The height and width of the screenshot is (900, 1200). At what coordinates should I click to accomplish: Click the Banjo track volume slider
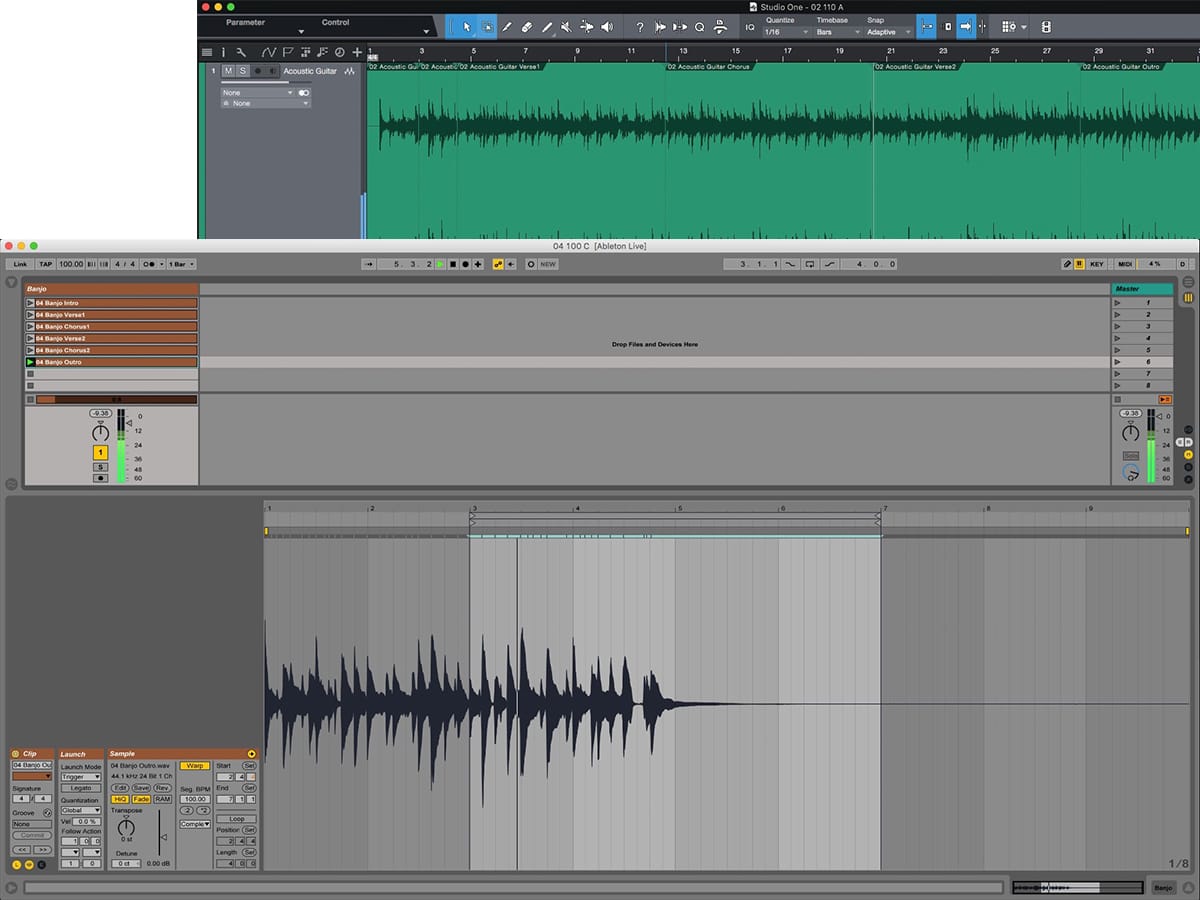click(129, 423)
